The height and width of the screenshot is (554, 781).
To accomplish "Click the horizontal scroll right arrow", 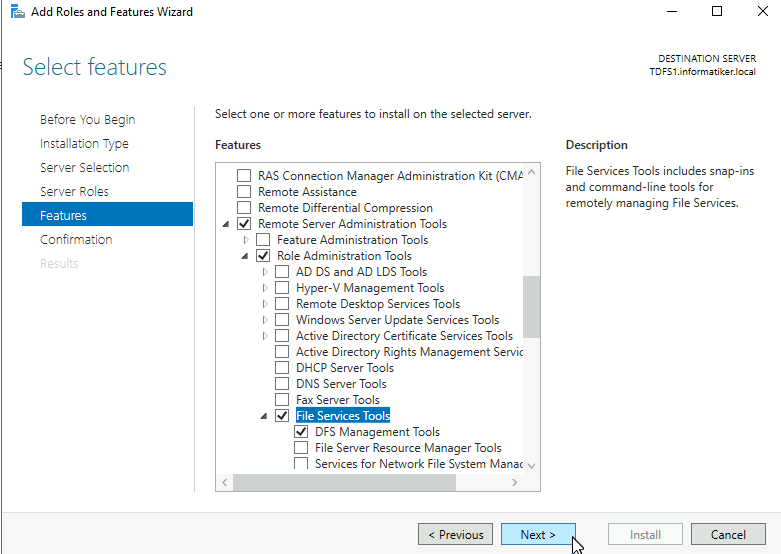I will point(515,482).
